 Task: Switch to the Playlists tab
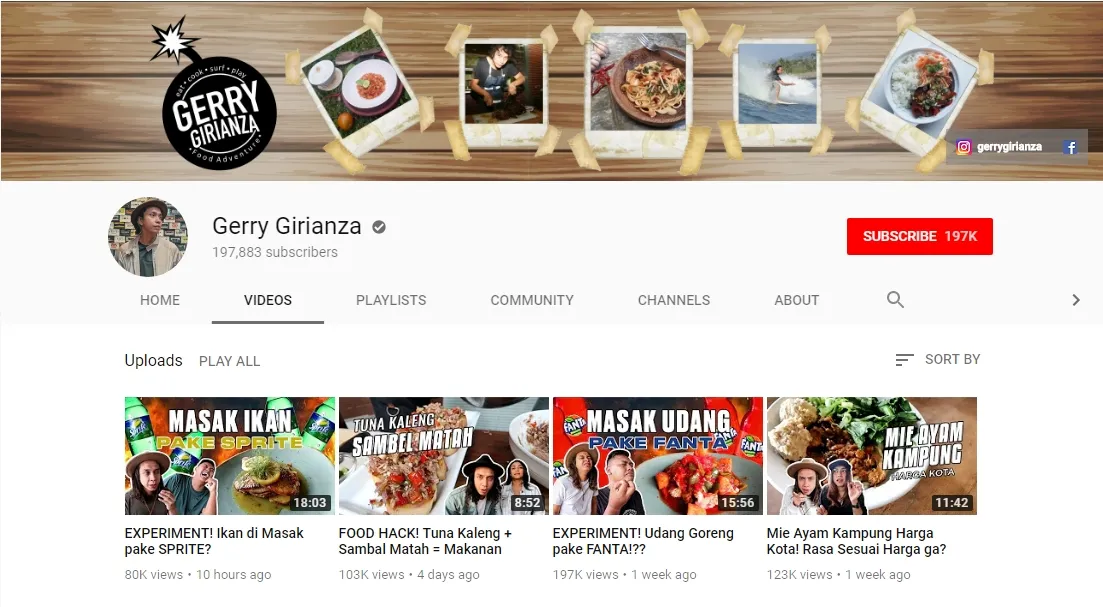(x=391, y=300)
